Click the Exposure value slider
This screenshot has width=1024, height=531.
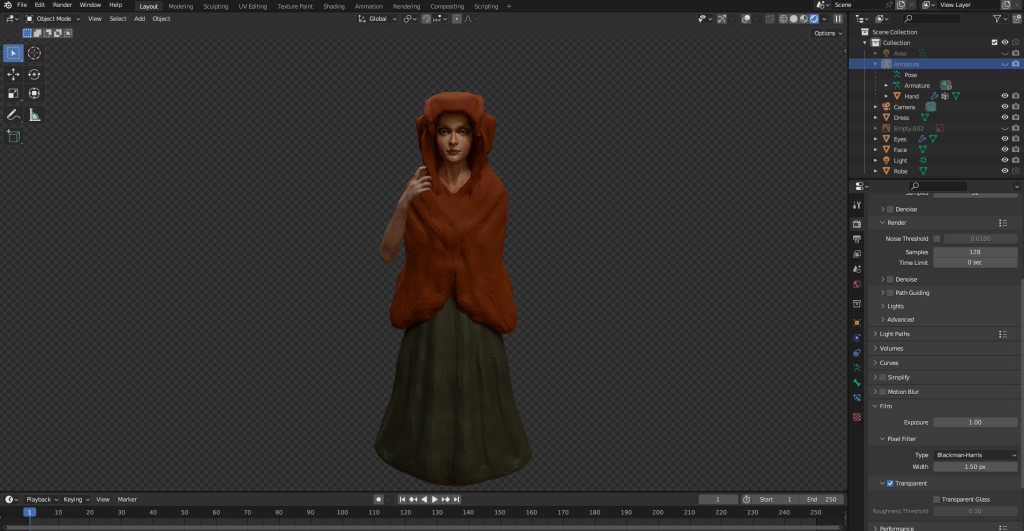pyautogui.click(x=974, y=422)
